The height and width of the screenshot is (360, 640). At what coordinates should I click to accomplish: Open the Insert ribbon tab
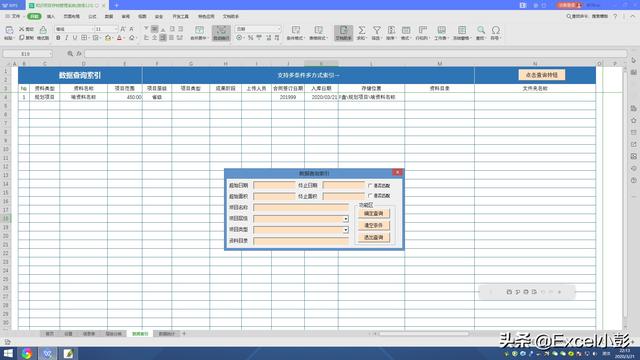51,16
